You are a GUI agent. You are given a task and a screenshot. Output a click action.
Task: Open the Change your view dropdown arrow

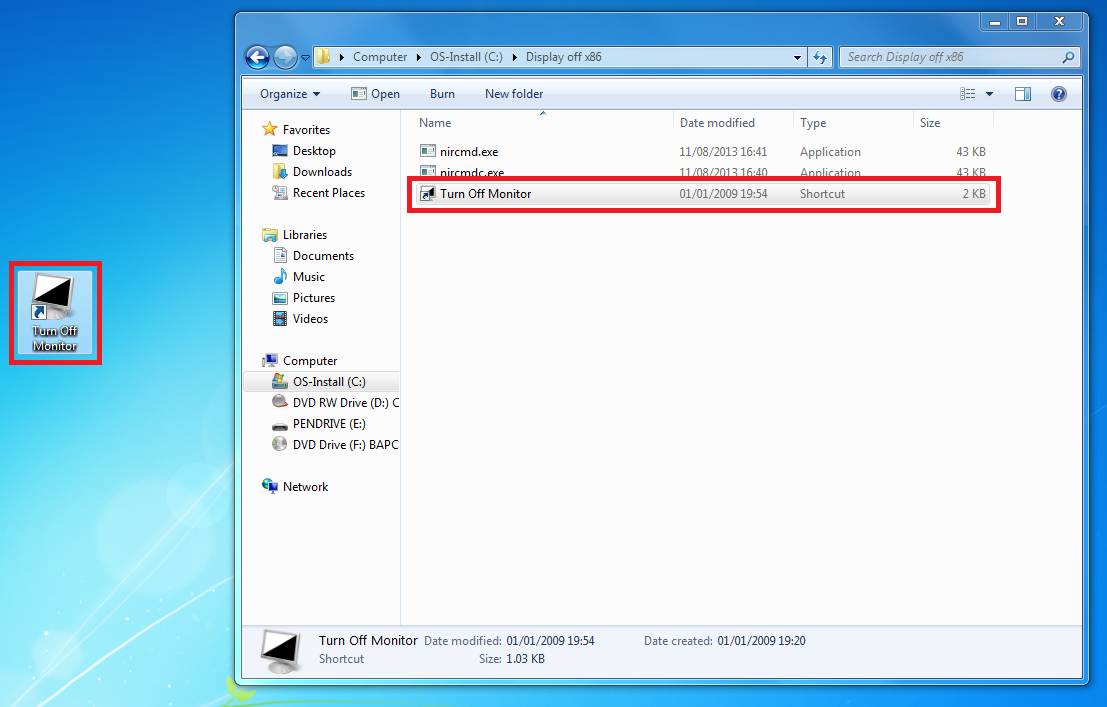[988, 93]
